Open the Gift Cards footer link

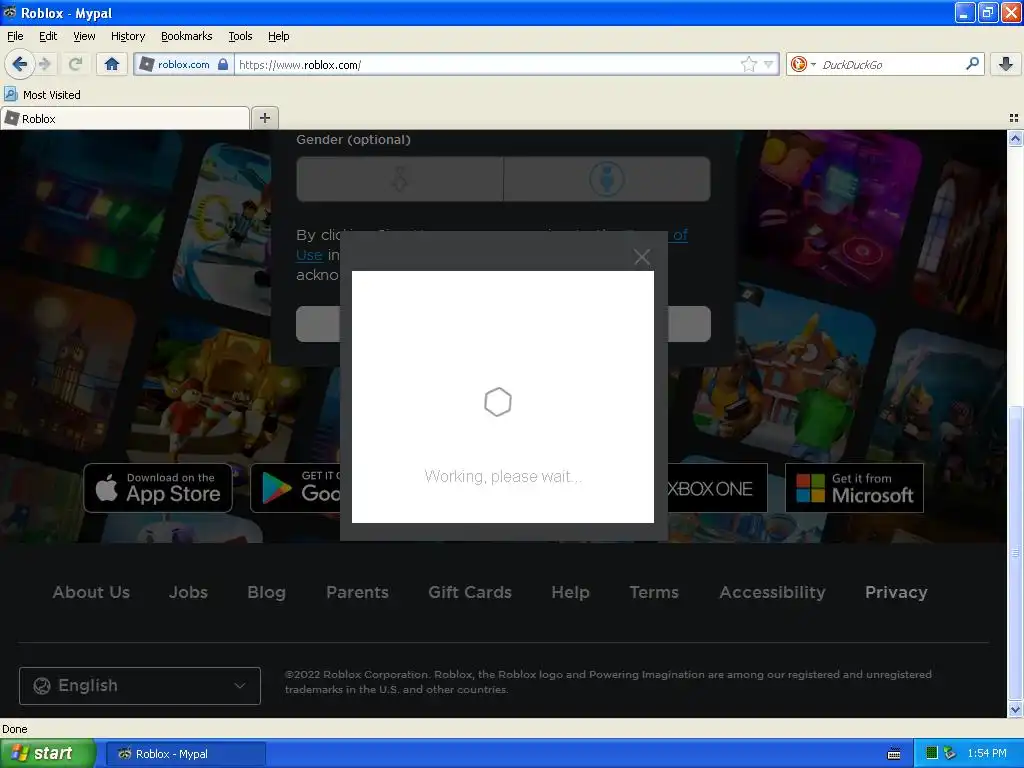pos(470,592)
